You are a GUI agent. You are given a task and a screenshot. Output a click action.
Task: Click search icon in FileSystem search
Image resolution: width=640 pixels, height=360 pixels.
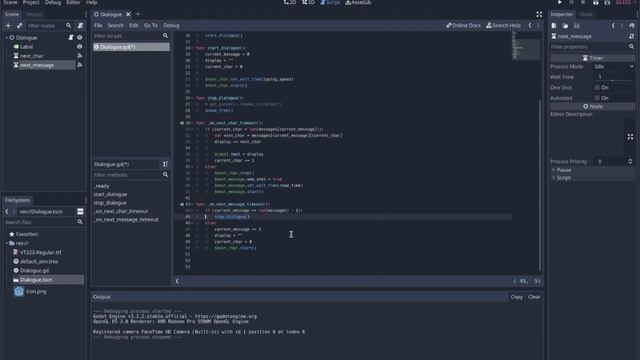(x=80, y=222)
